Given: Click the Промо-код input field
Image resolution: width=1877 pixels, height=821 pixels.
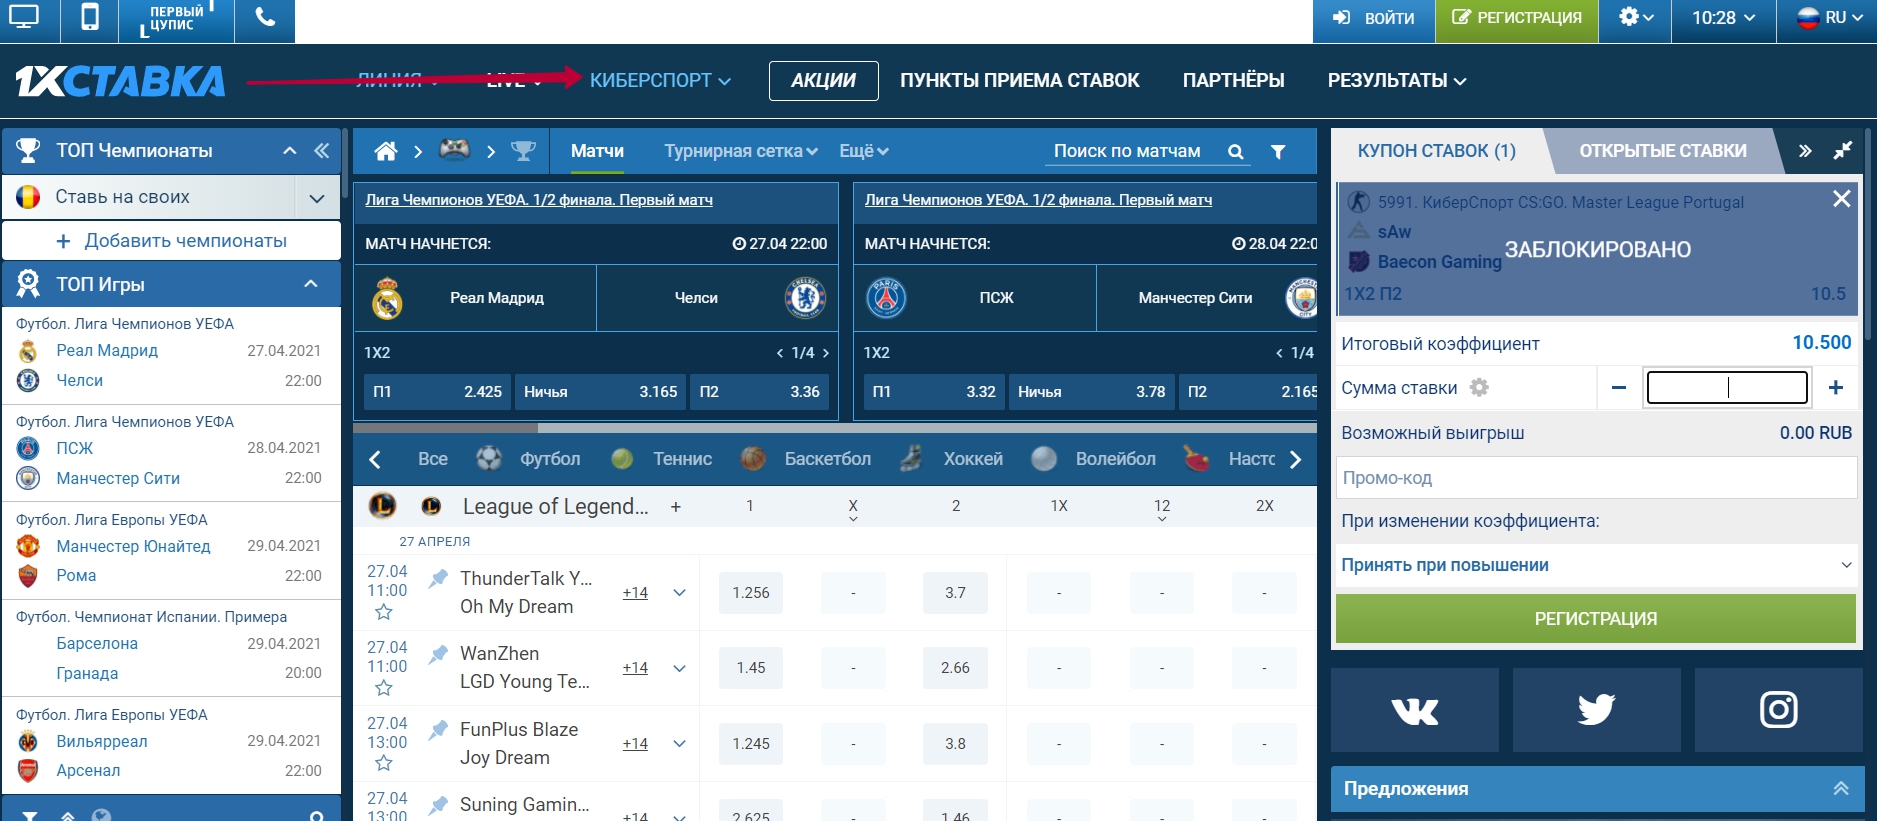Looking at the screenshot, I should point(1596,478).
